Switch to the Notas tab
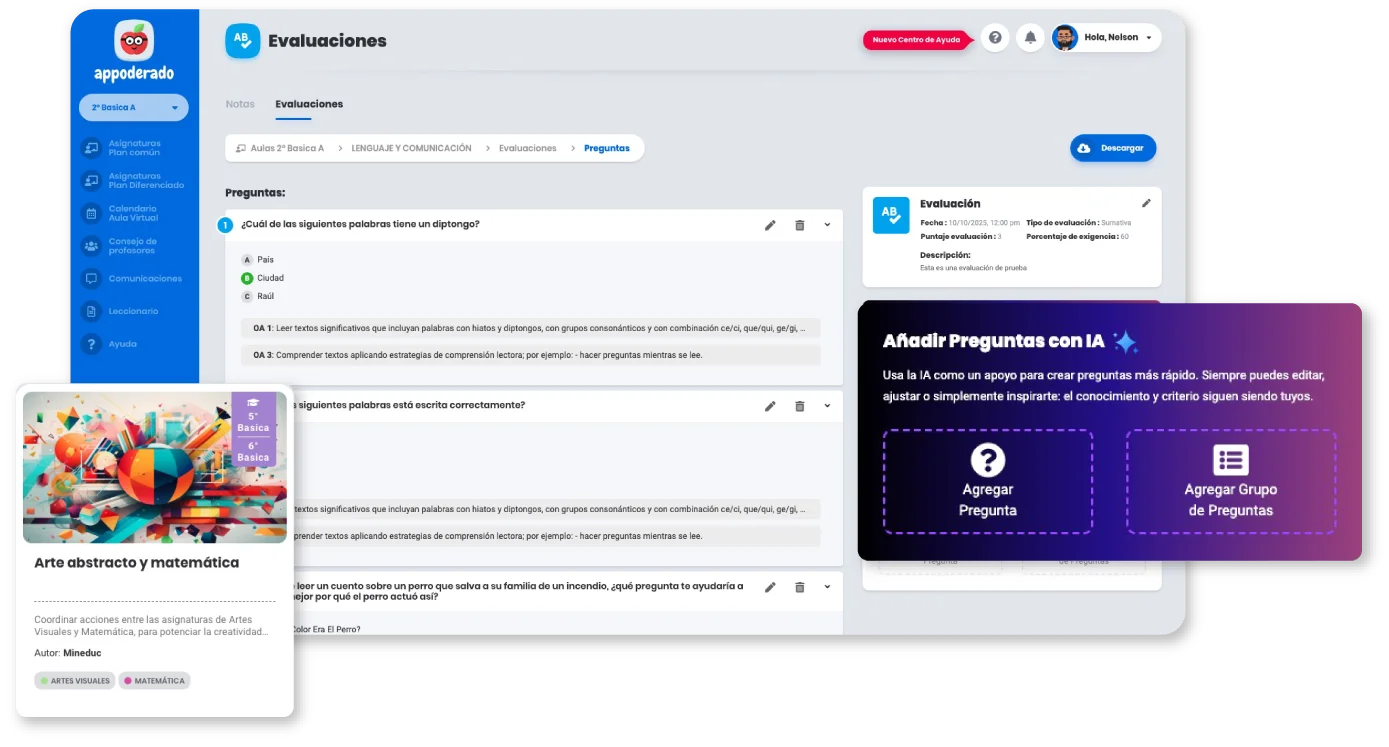The image size is (1389, 747). tap(240, 103)
